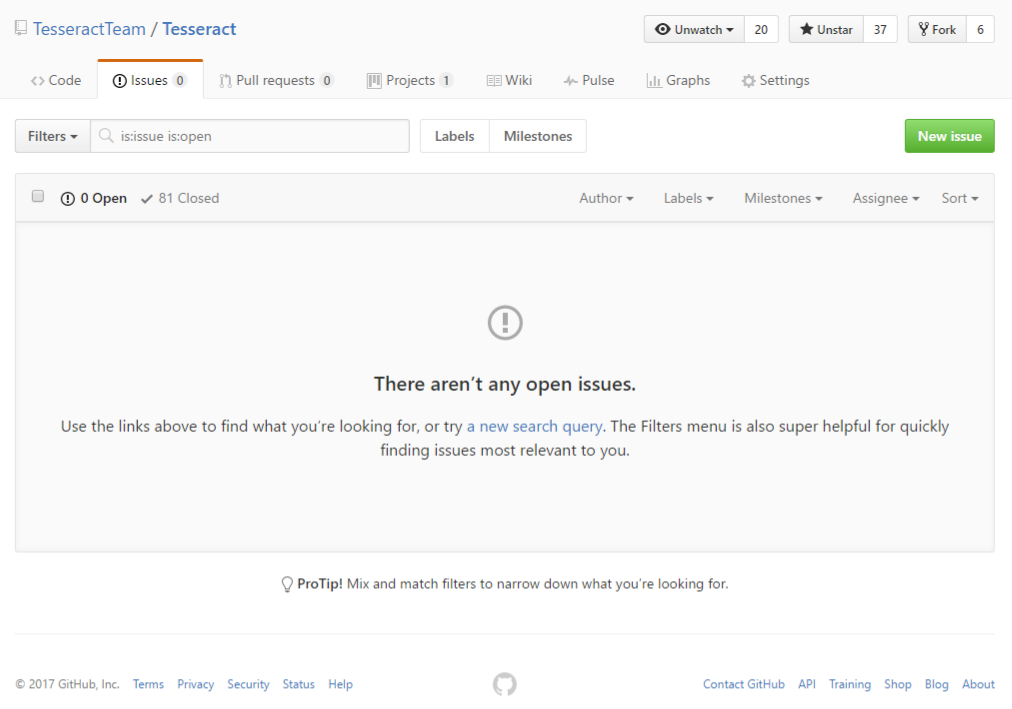Click the GitHub Octocat footer logo
The width and height of the screenshot is (1012, 709).
(x=505, y=684)
